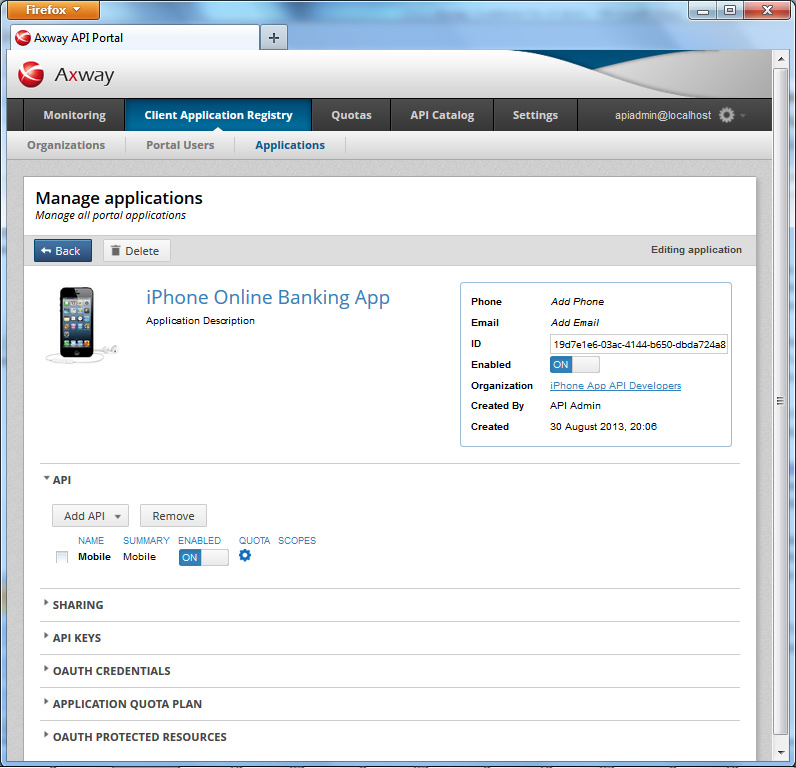Switch to the Settings tab
The image size is (796, 768).
535,115
